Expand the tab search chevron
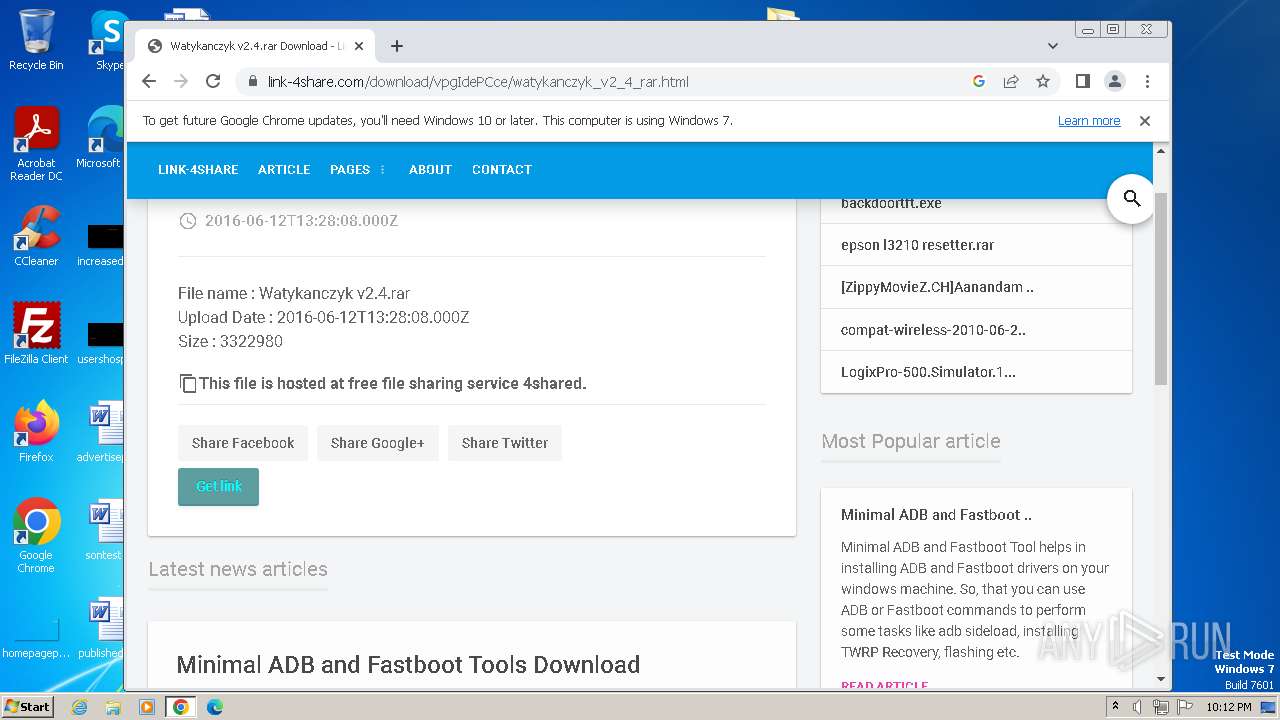This screenshot has height=720, width=1280. coord(1053,46)
